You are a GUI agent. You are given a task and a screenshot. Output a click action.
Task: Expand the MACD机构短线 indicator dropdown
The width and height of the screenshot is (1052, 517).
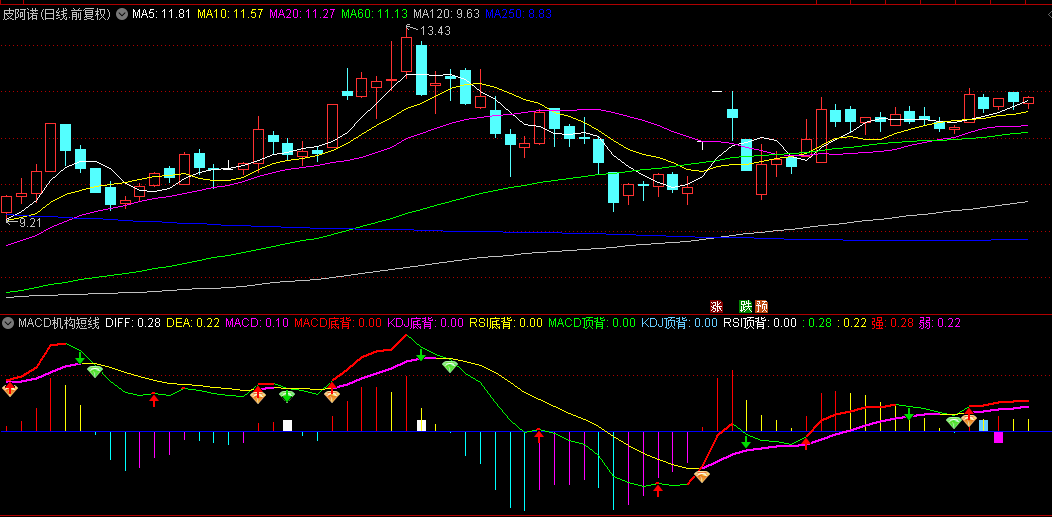(9, 323)
